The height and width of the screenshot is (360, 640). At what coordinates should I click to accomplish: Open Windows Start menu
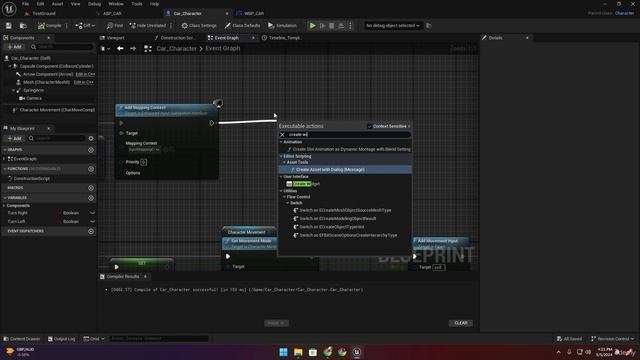coord(283,352)
